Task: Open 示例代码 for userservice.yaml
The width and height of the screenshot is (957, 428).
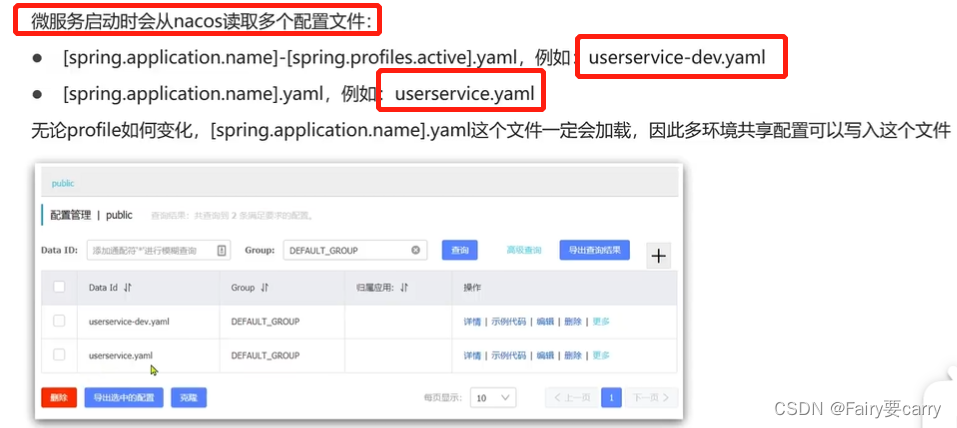Action: point(508,355)
